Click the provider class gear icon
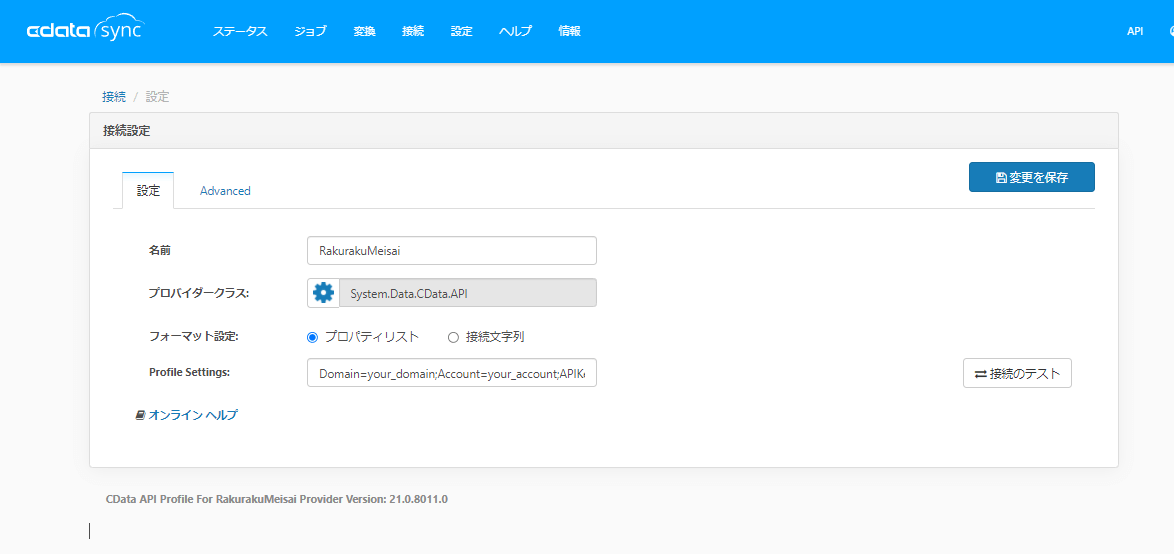Screen dimensions: 1174x554 point(323,293)
